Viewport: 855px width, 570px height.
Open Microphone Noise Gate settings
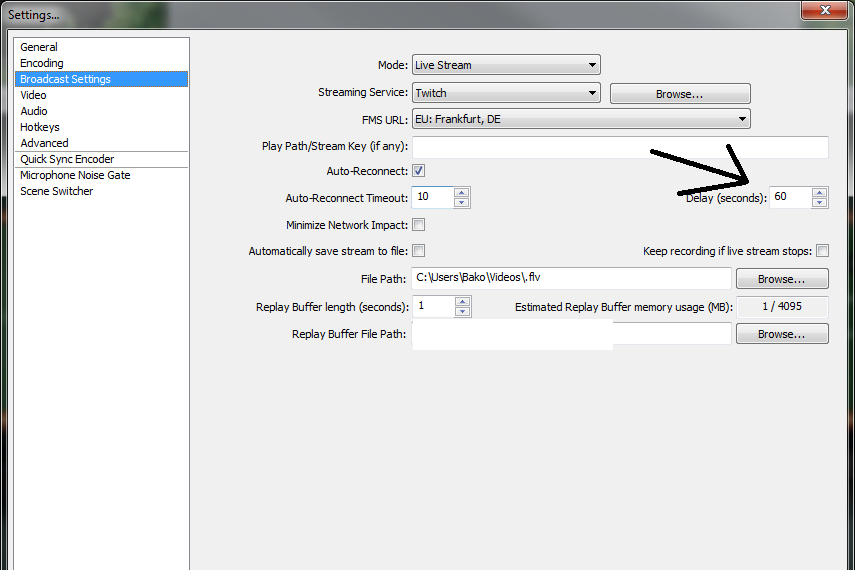click(101, 175)
